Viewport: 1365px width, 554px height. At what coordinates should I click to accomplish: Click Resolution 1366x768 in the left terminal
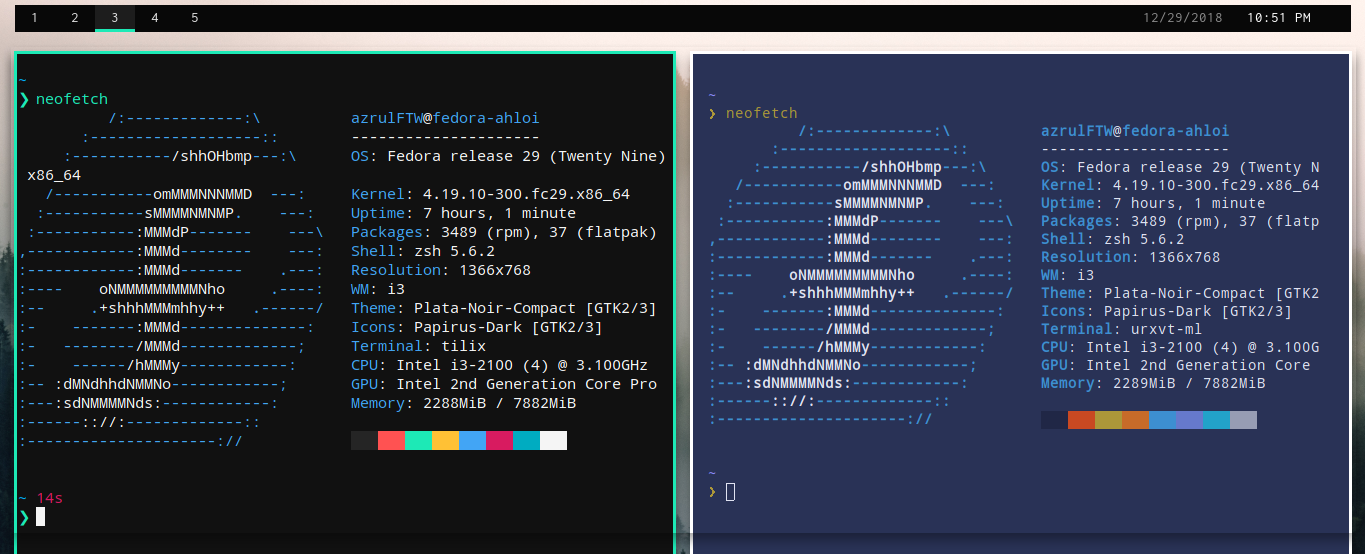pos(441,270)
